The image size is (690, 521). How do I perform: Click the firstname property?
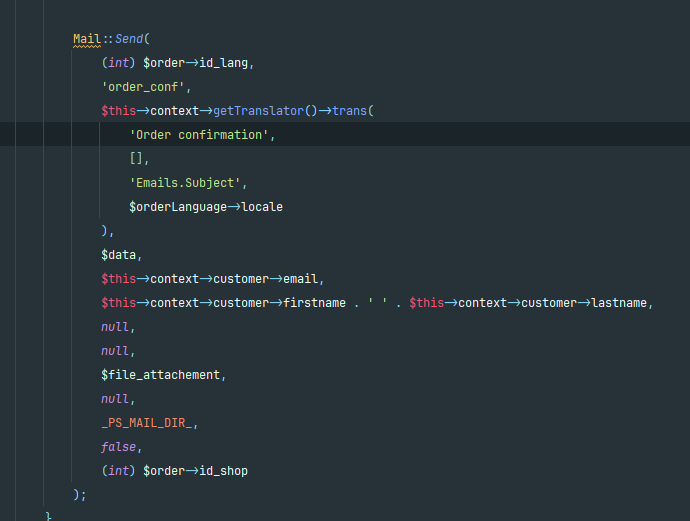pos(314,303)
